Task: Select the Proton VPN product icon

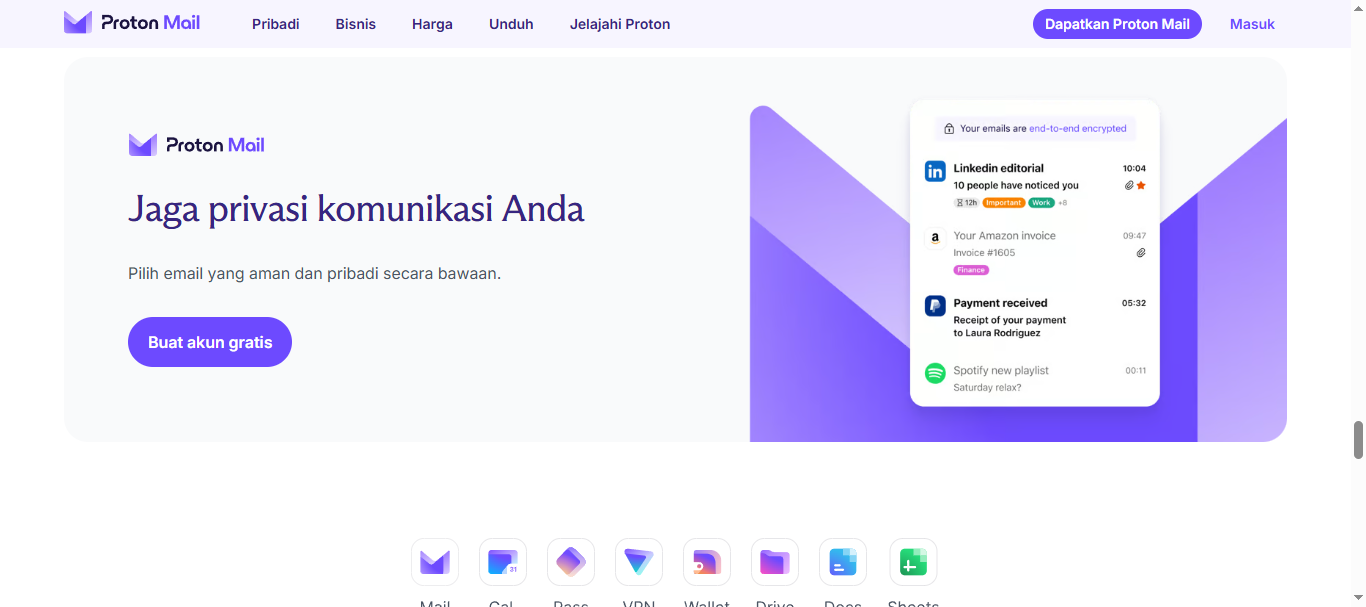Action: click(x=639, y=562)
